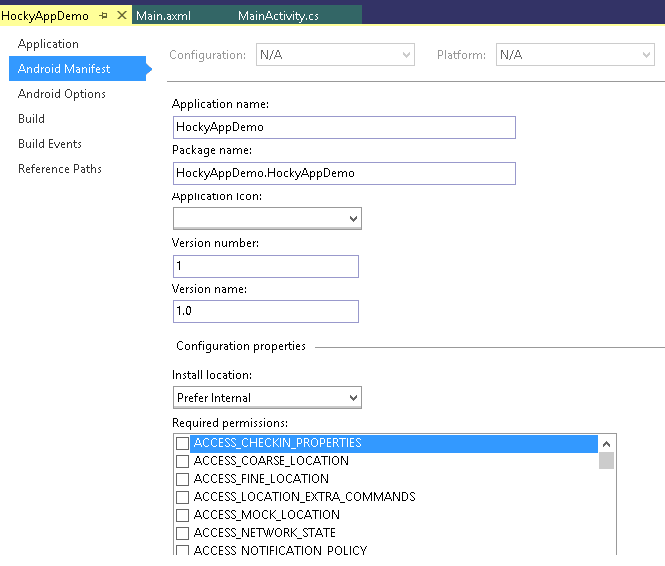Check ACCESS_NOTIFICATION_POLICY permission box
The width and height of the screenshot is (665, 566).
(x=182, y=550)
